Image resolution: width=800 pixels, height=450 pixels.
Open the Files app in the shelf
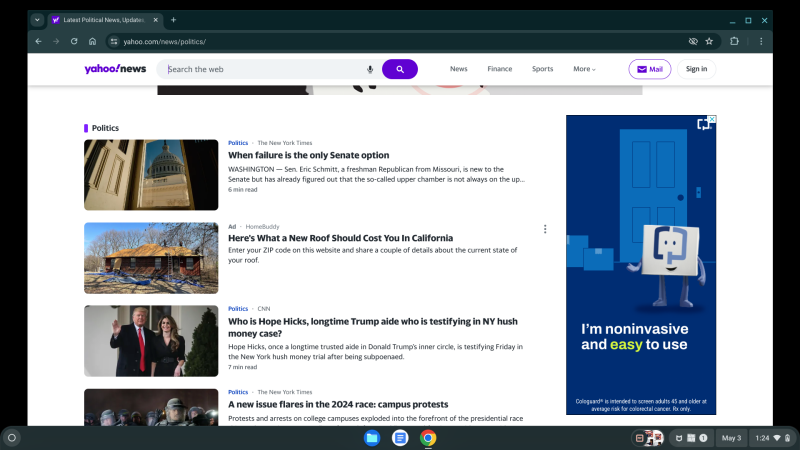(x=372, y=438)
